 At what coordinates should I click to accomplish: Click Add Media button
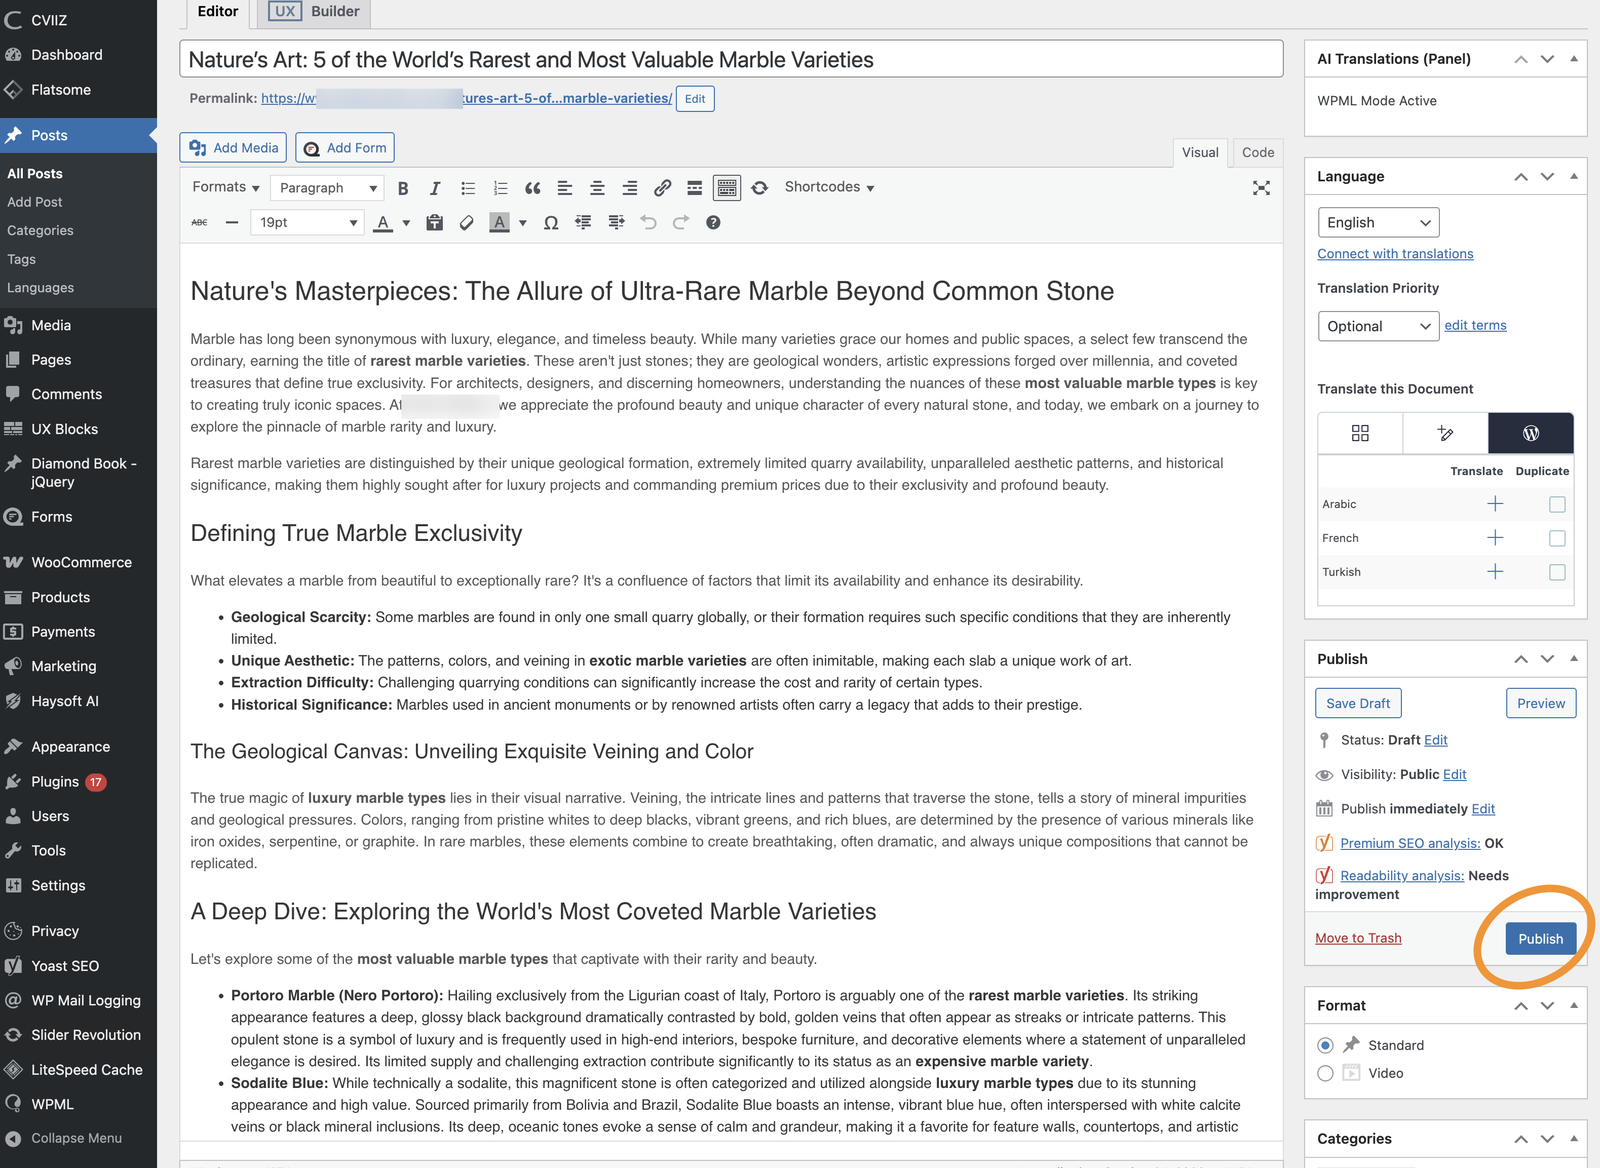234,148
